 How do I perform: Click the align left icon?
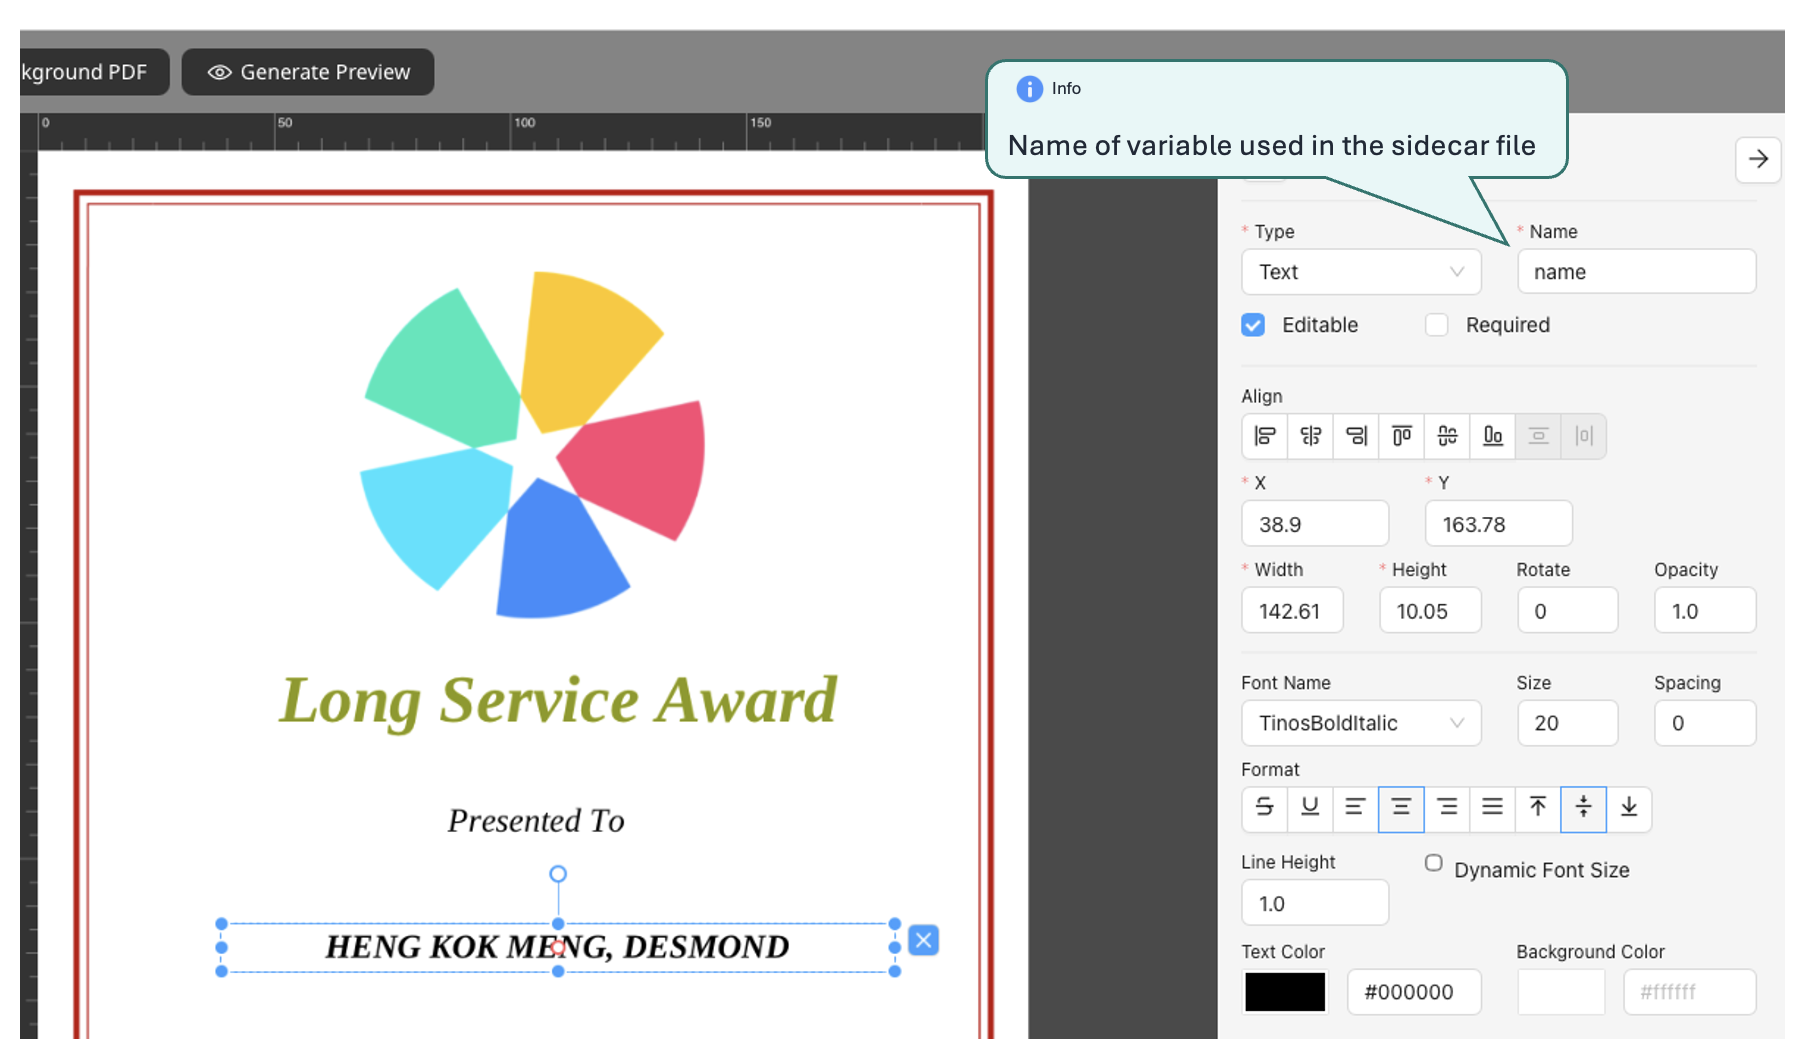pyautogui.click(x=1265, y=436)
